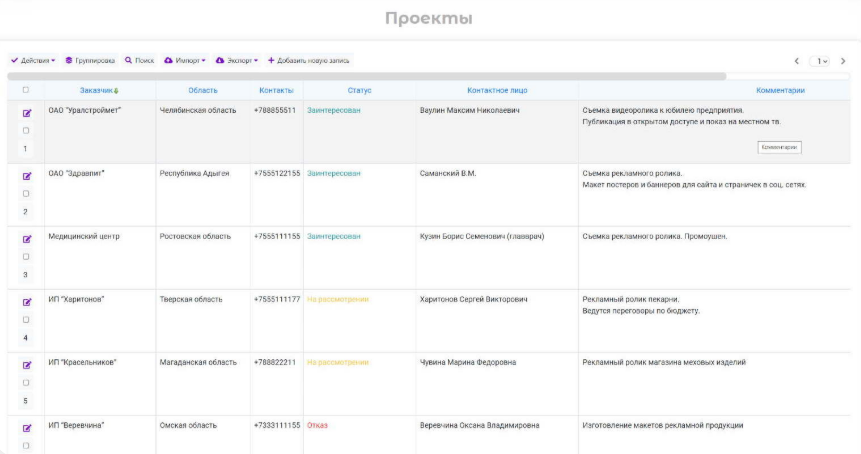Check the row 4 checkbox for Харитонов
861x454 pixels.
pyautogui.click(x=26, y=320)
